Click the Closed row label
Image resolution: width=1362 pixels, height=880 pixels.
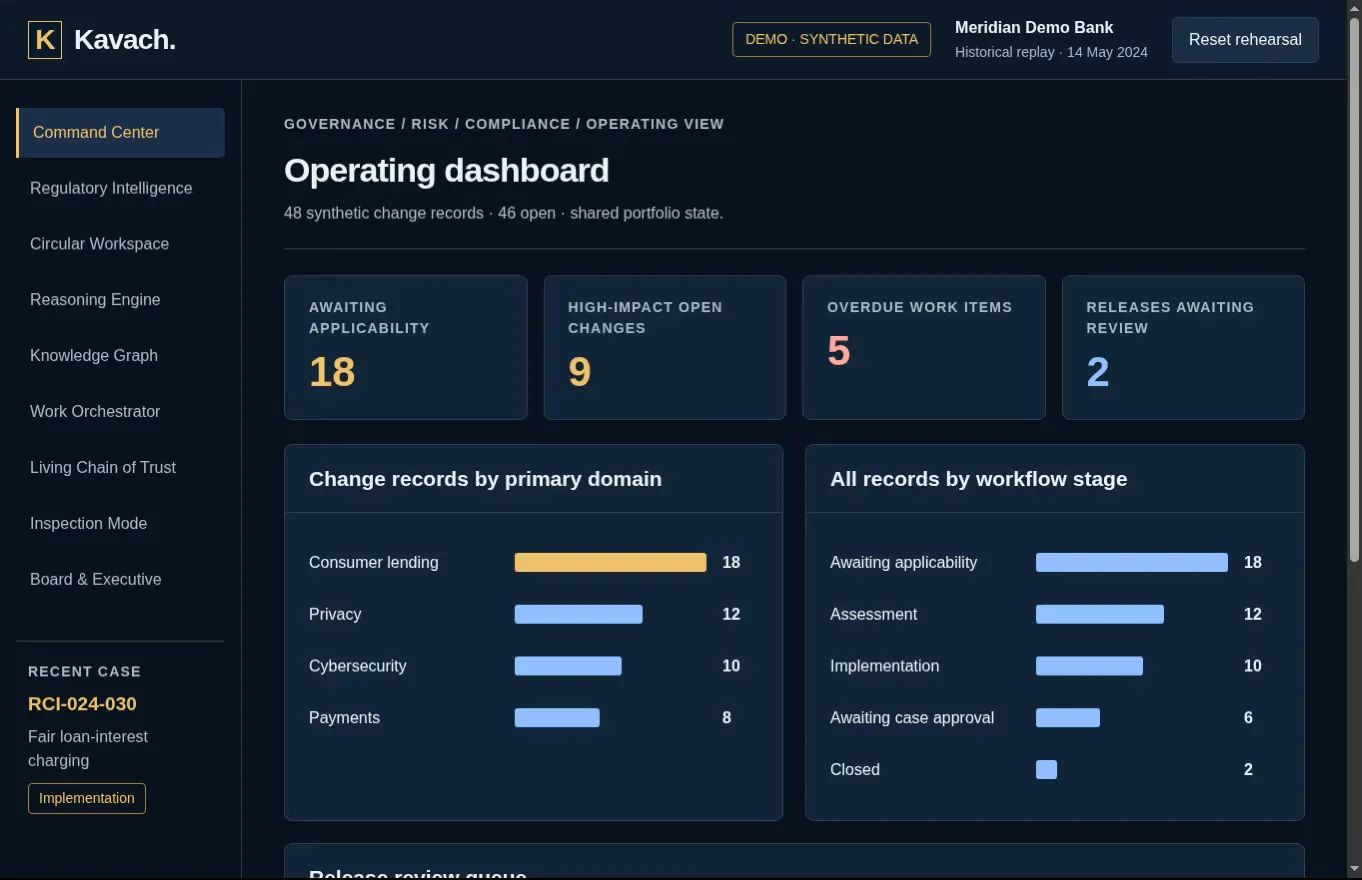(855, 770)
